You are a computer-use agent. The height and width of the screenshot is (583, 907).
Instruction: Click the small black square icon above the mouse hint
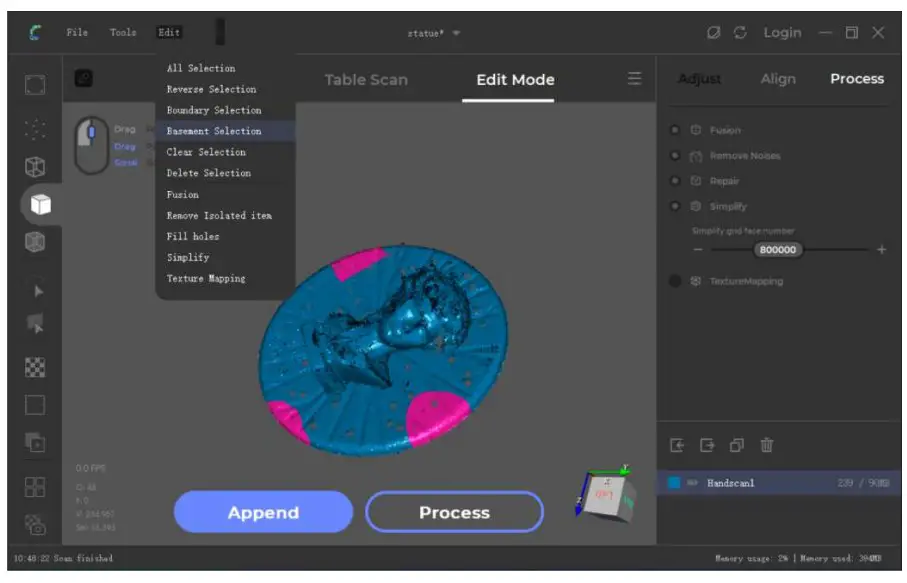tap(84, 78)
